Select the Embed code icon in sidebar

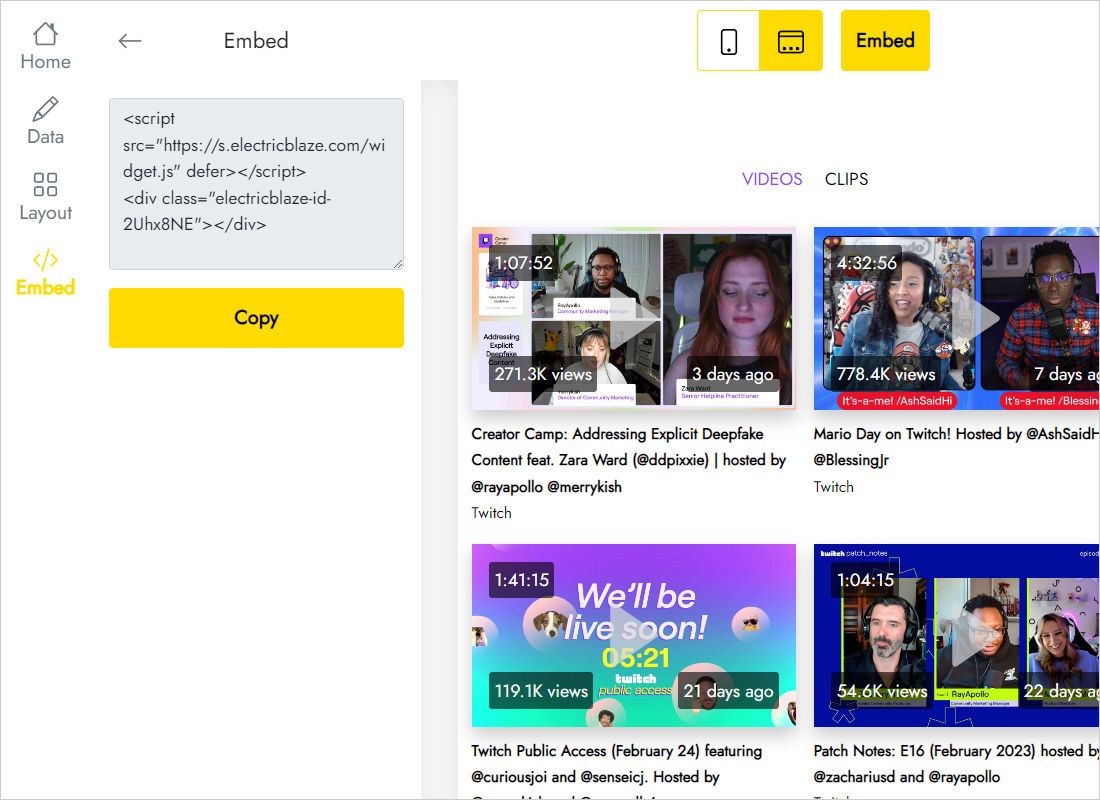tap(45, 273)
